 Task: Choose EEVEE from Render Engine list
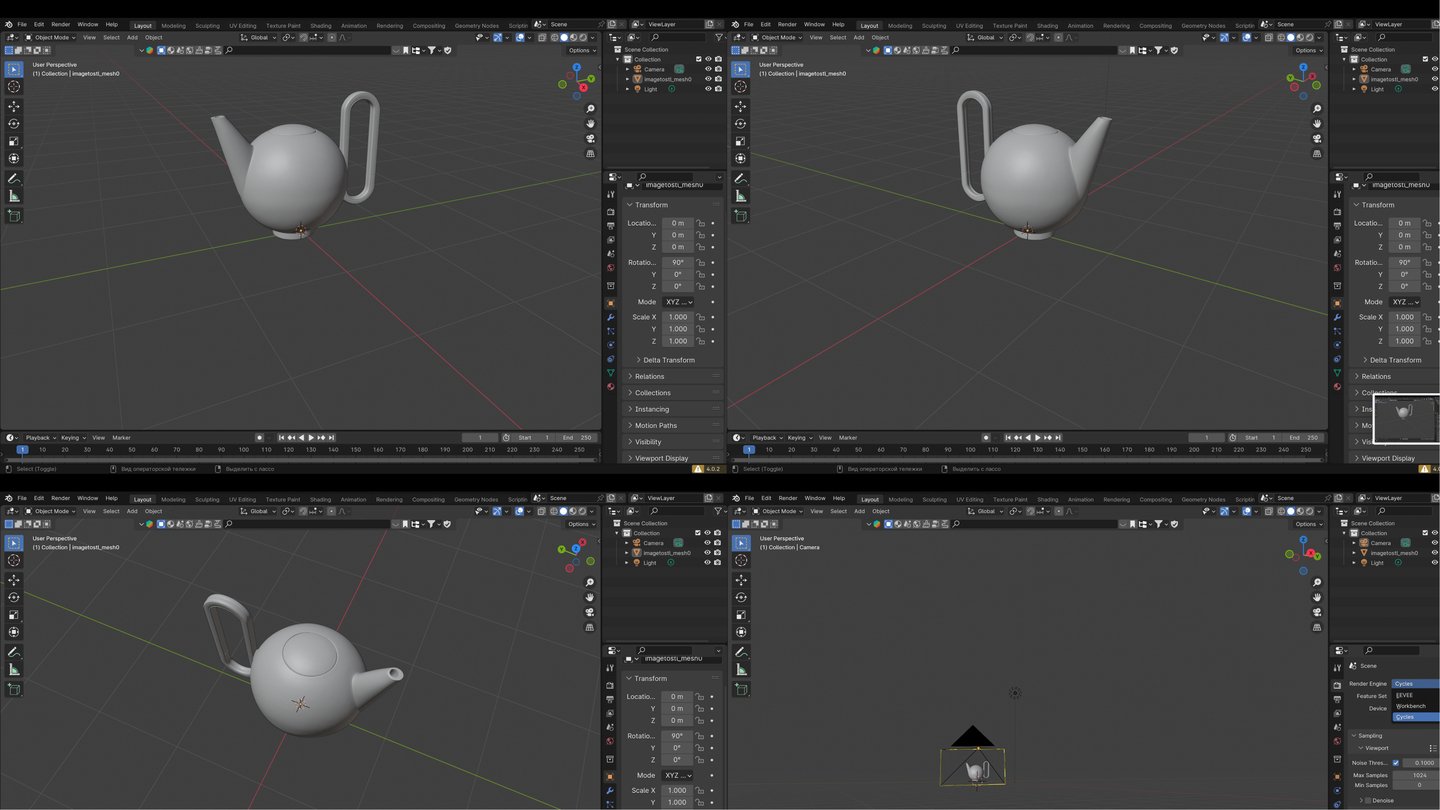tap(1416, 695)
